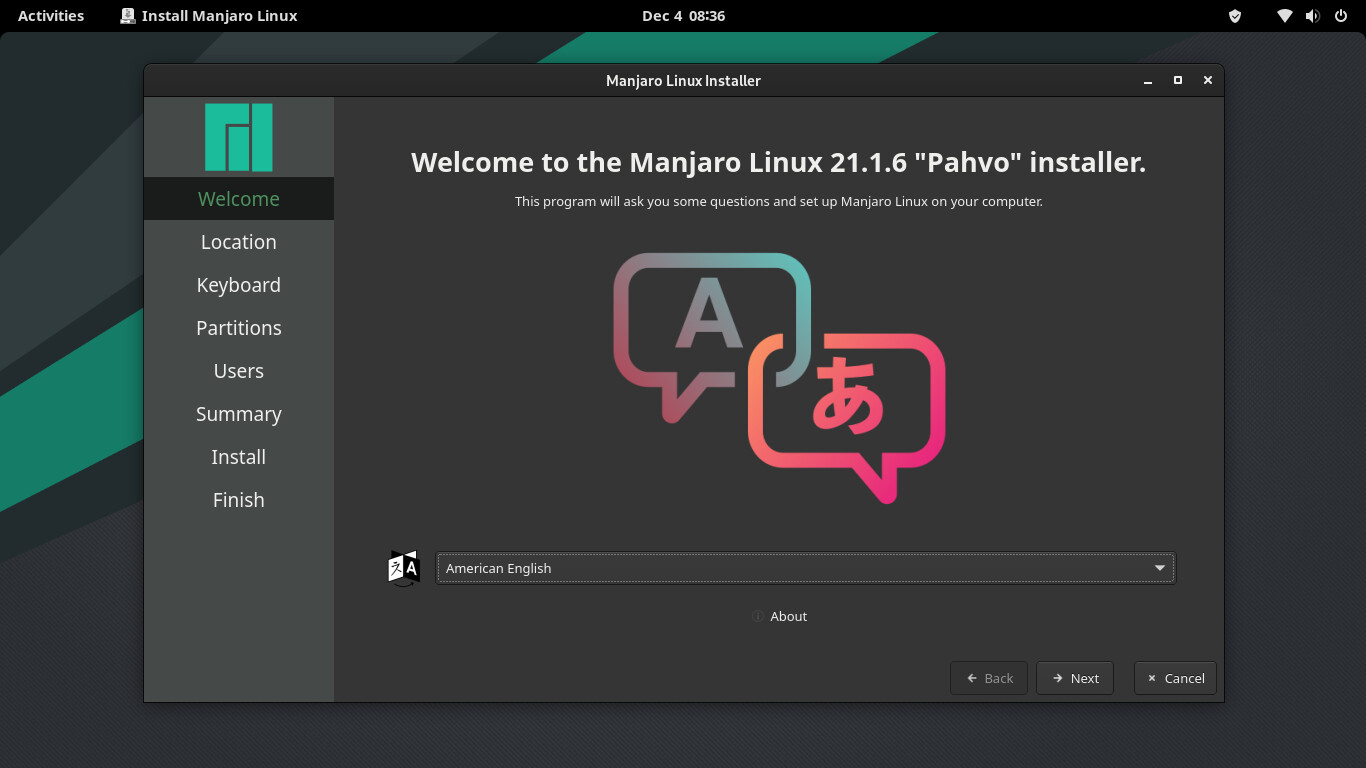
Task: Click the clock showing Dec 4 08:36
Action: [683, 16]
